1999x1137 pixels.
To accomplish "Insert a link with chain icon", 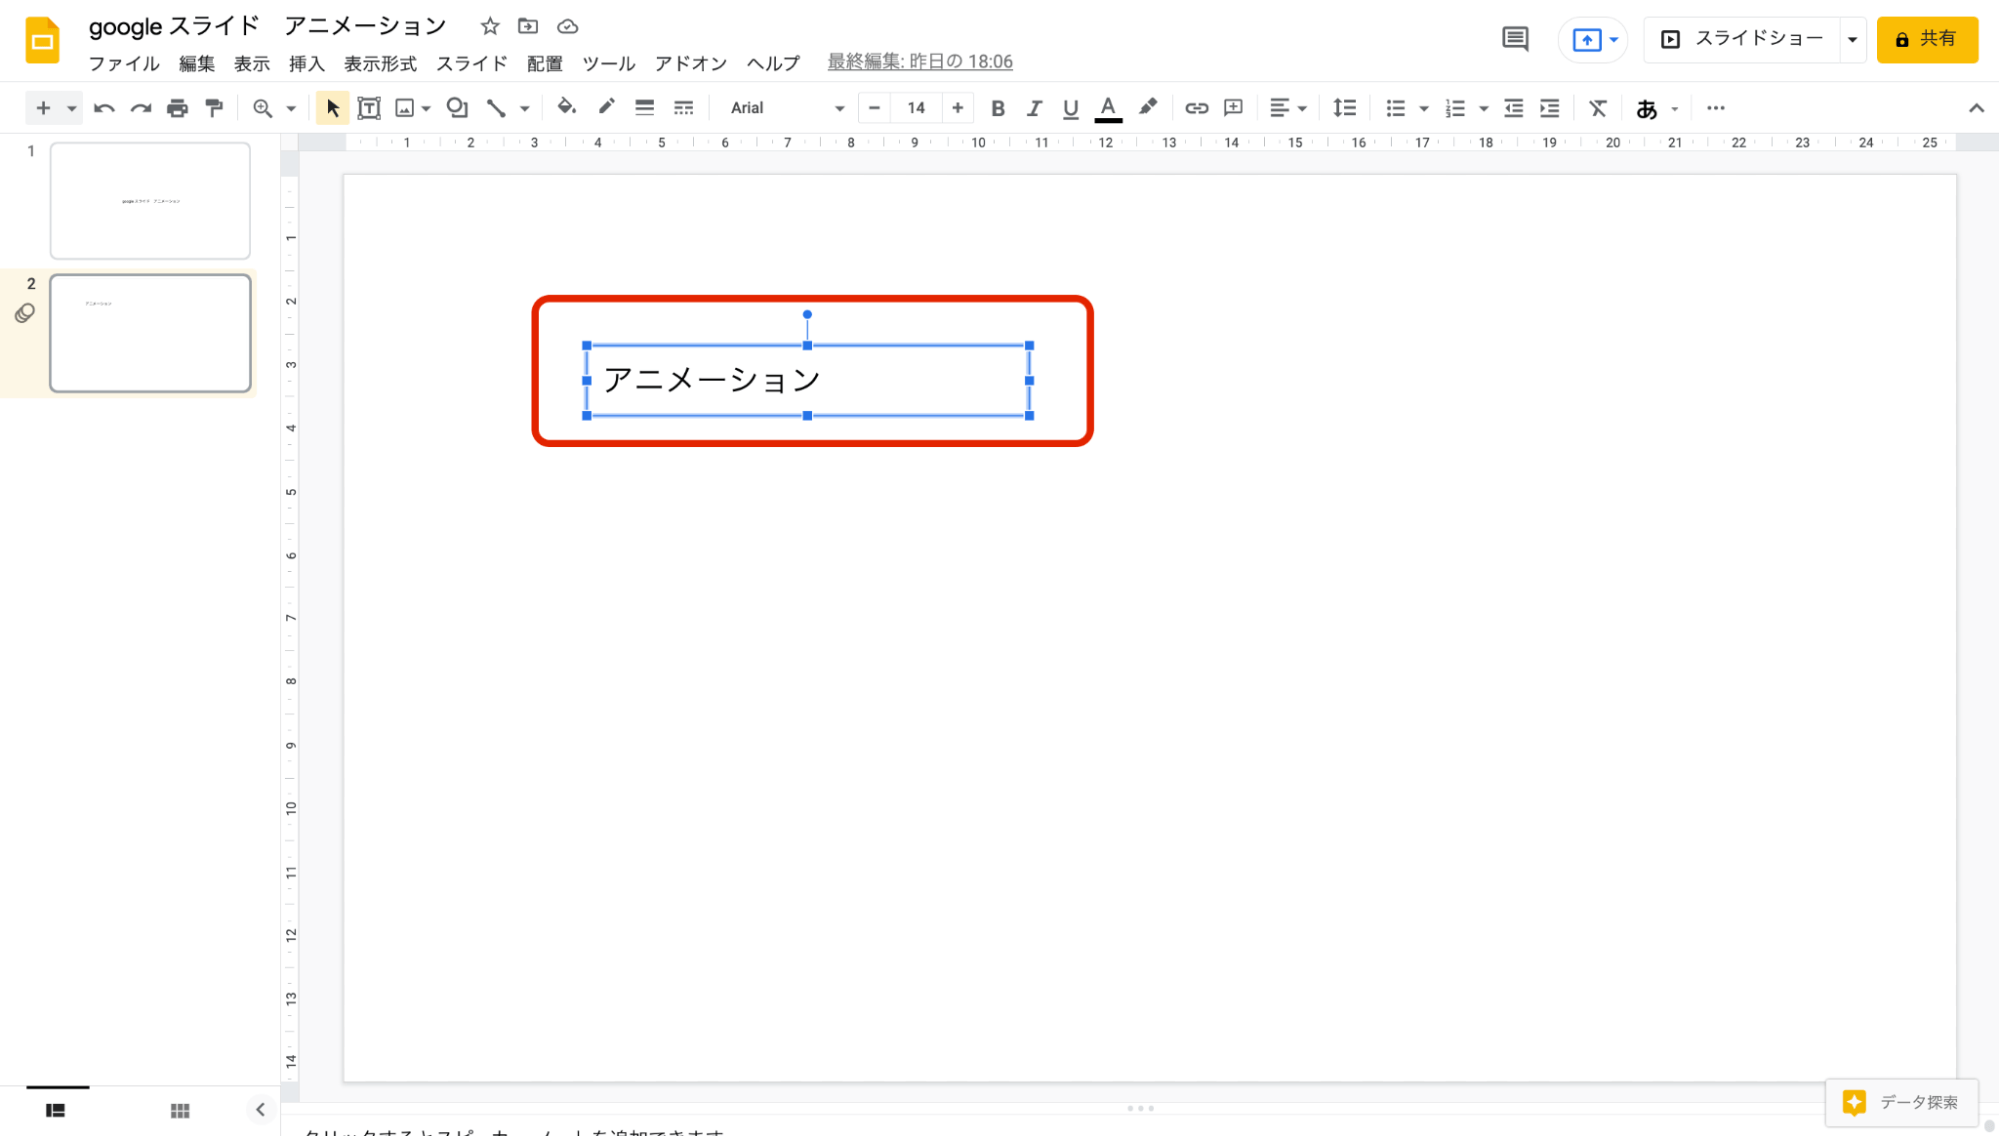I will (x=1197, y=108).
